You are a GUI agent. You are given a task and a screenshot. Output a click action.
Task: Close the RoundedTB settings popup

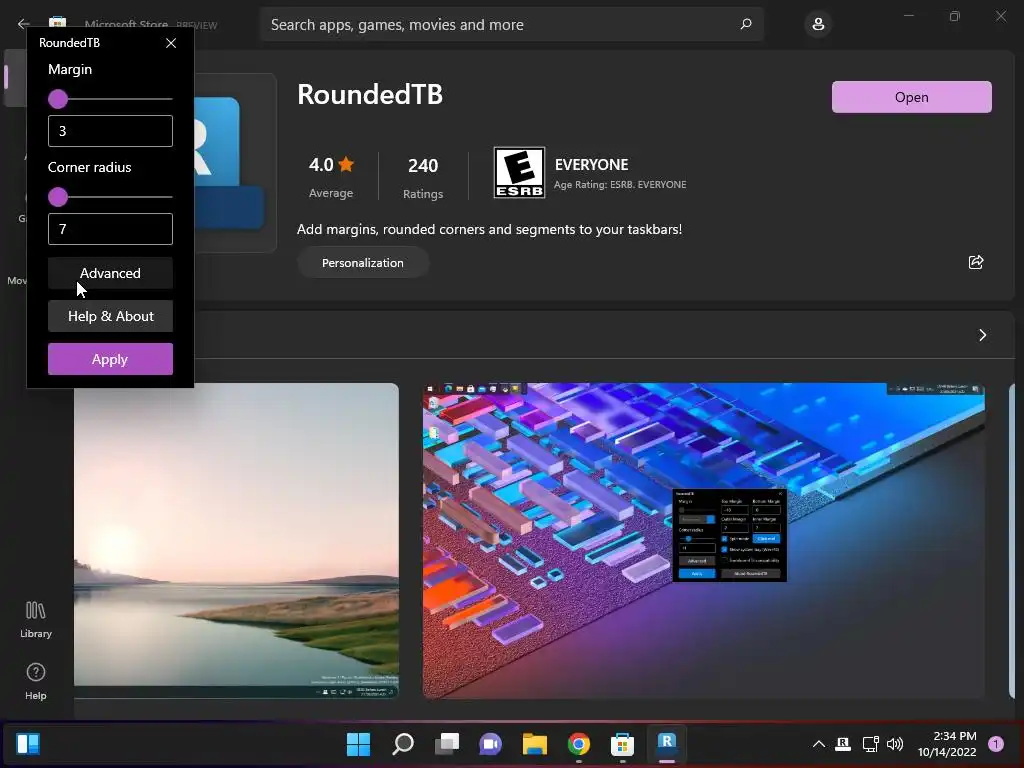171,43
